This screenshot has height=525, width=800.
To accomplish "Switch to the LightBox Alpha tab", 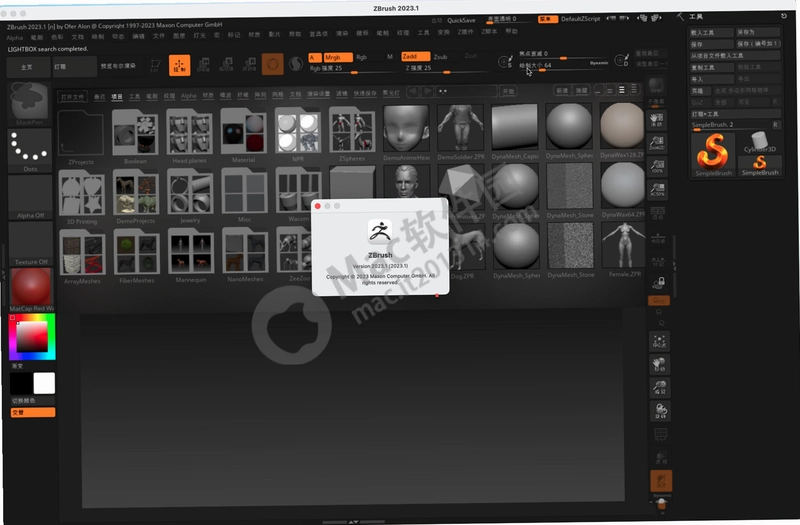I will [x=188, y=95].
